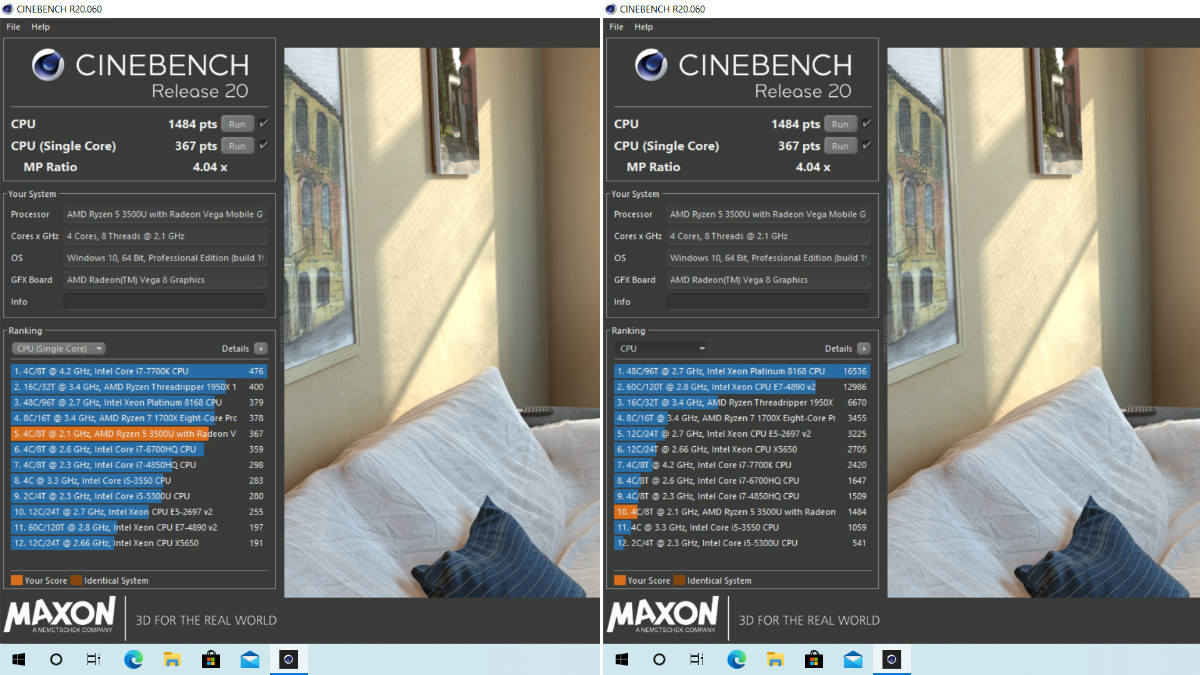
Task: Run CPU (Single Core) test in right window
Action: [x=839, y=146]
